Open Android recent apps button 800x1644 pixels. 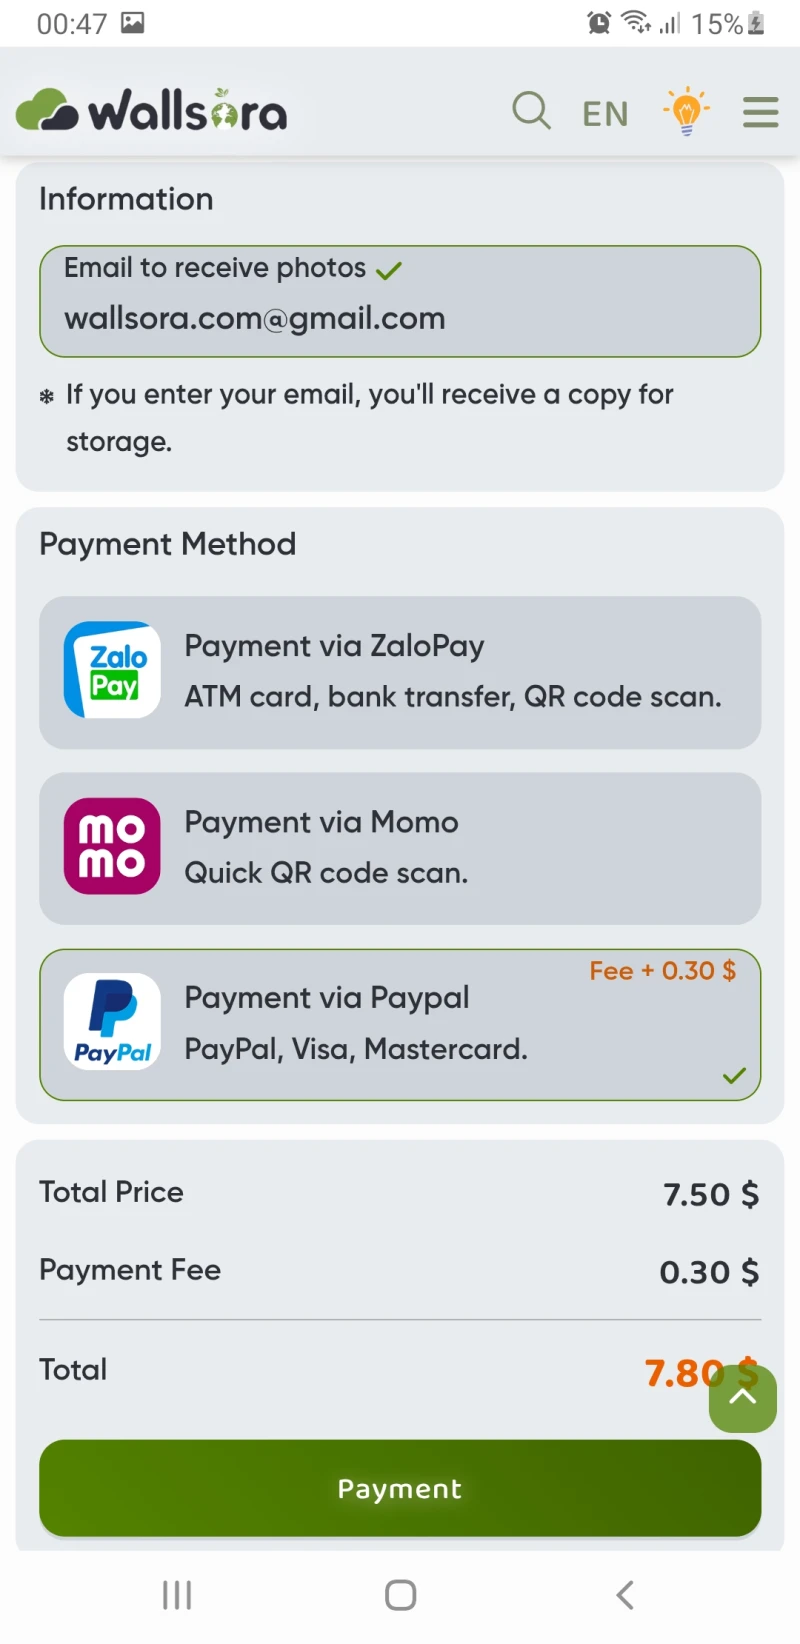[x=177, y=1595]
